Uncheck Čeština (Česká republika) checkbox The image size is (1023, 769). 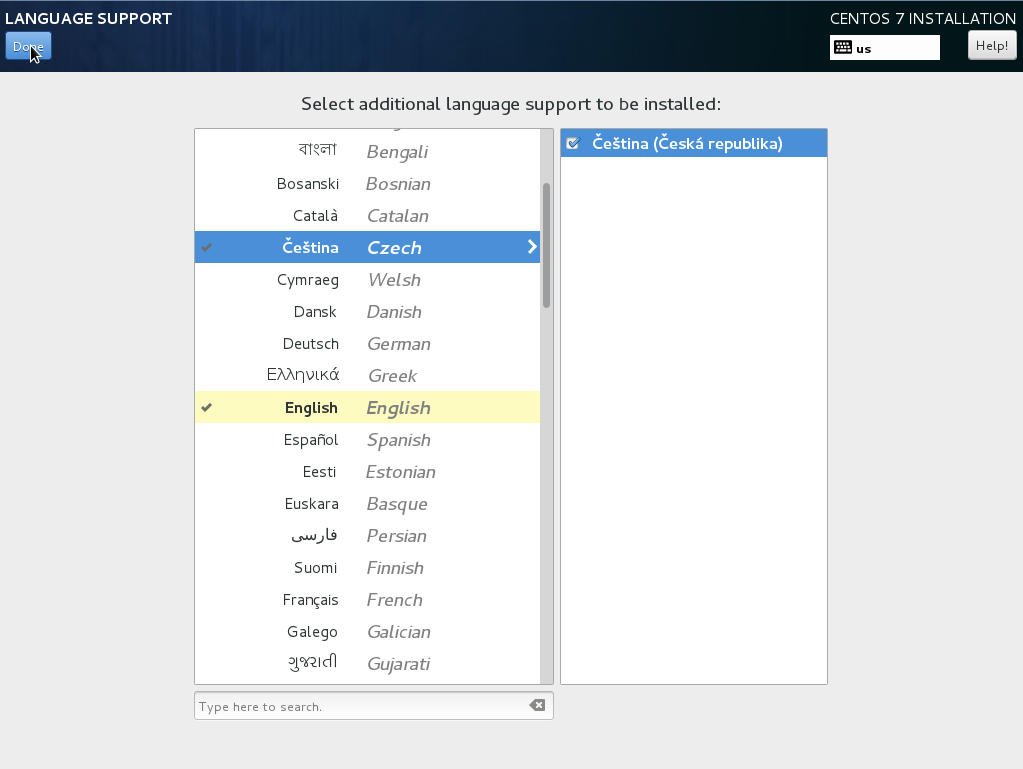573,144
